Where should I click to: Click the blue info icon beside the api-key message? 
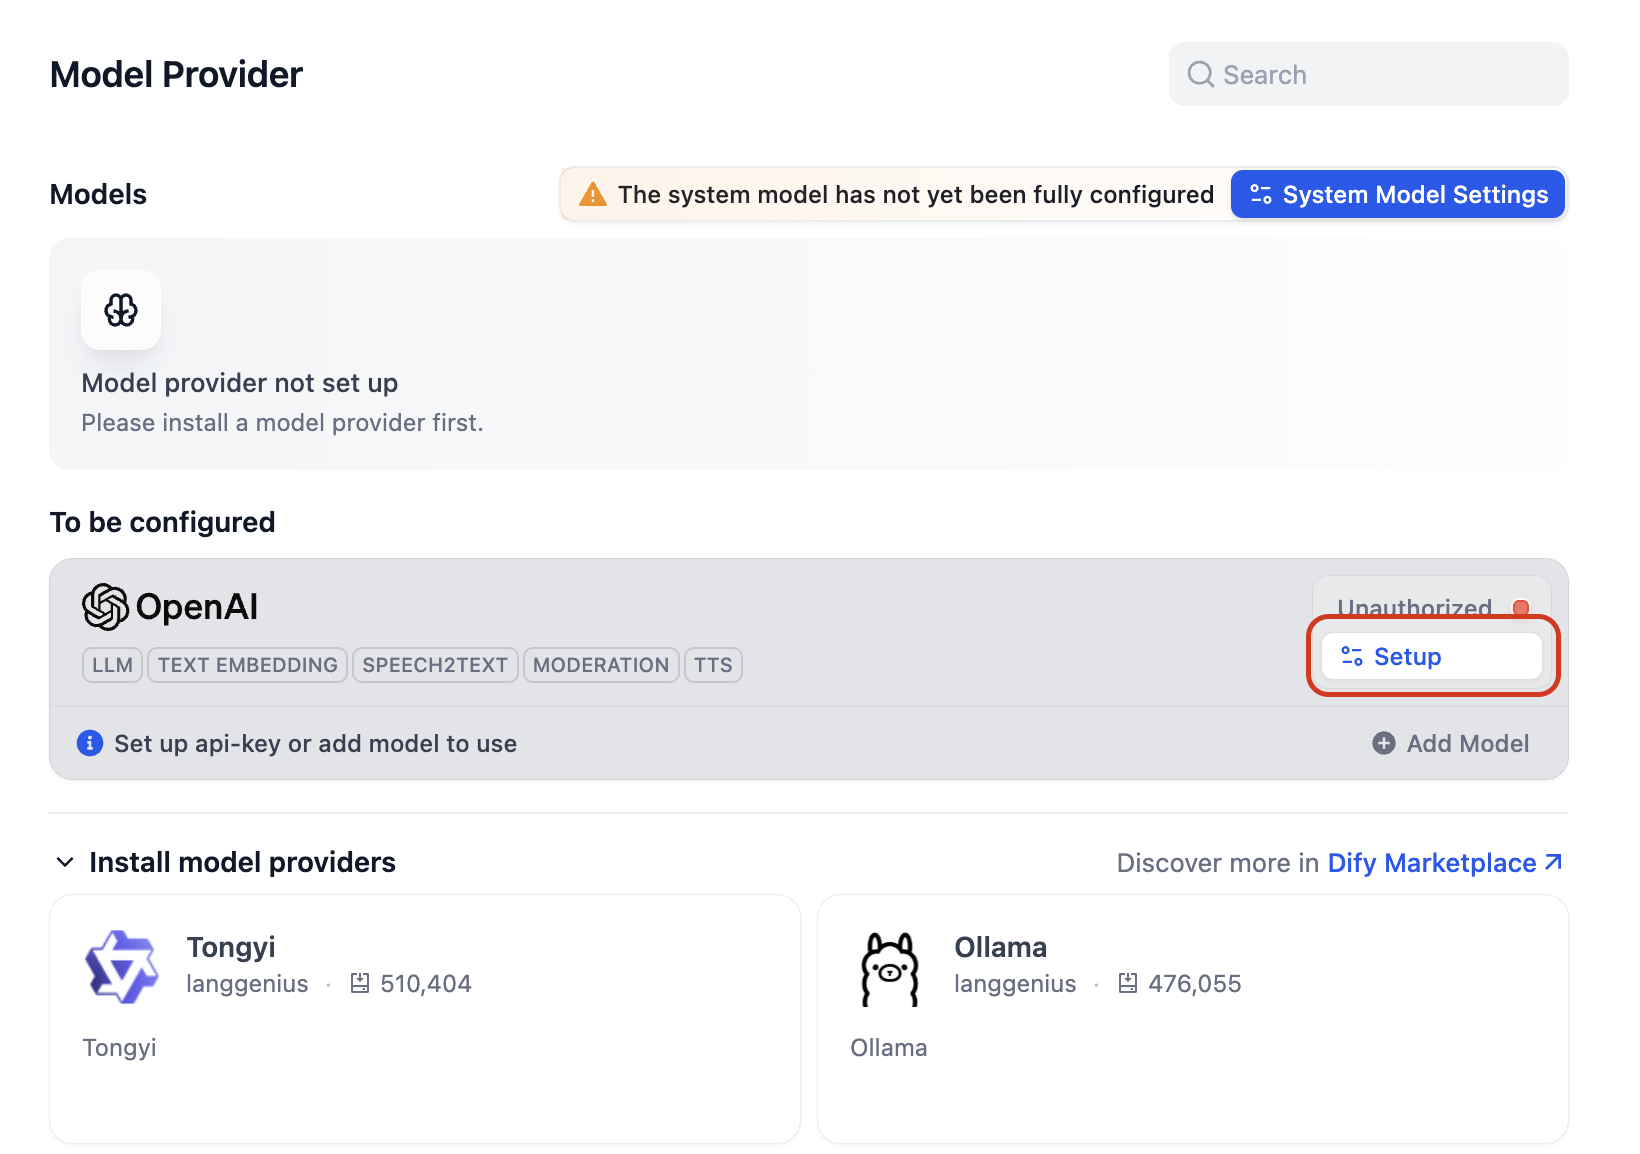click(90, 743)
